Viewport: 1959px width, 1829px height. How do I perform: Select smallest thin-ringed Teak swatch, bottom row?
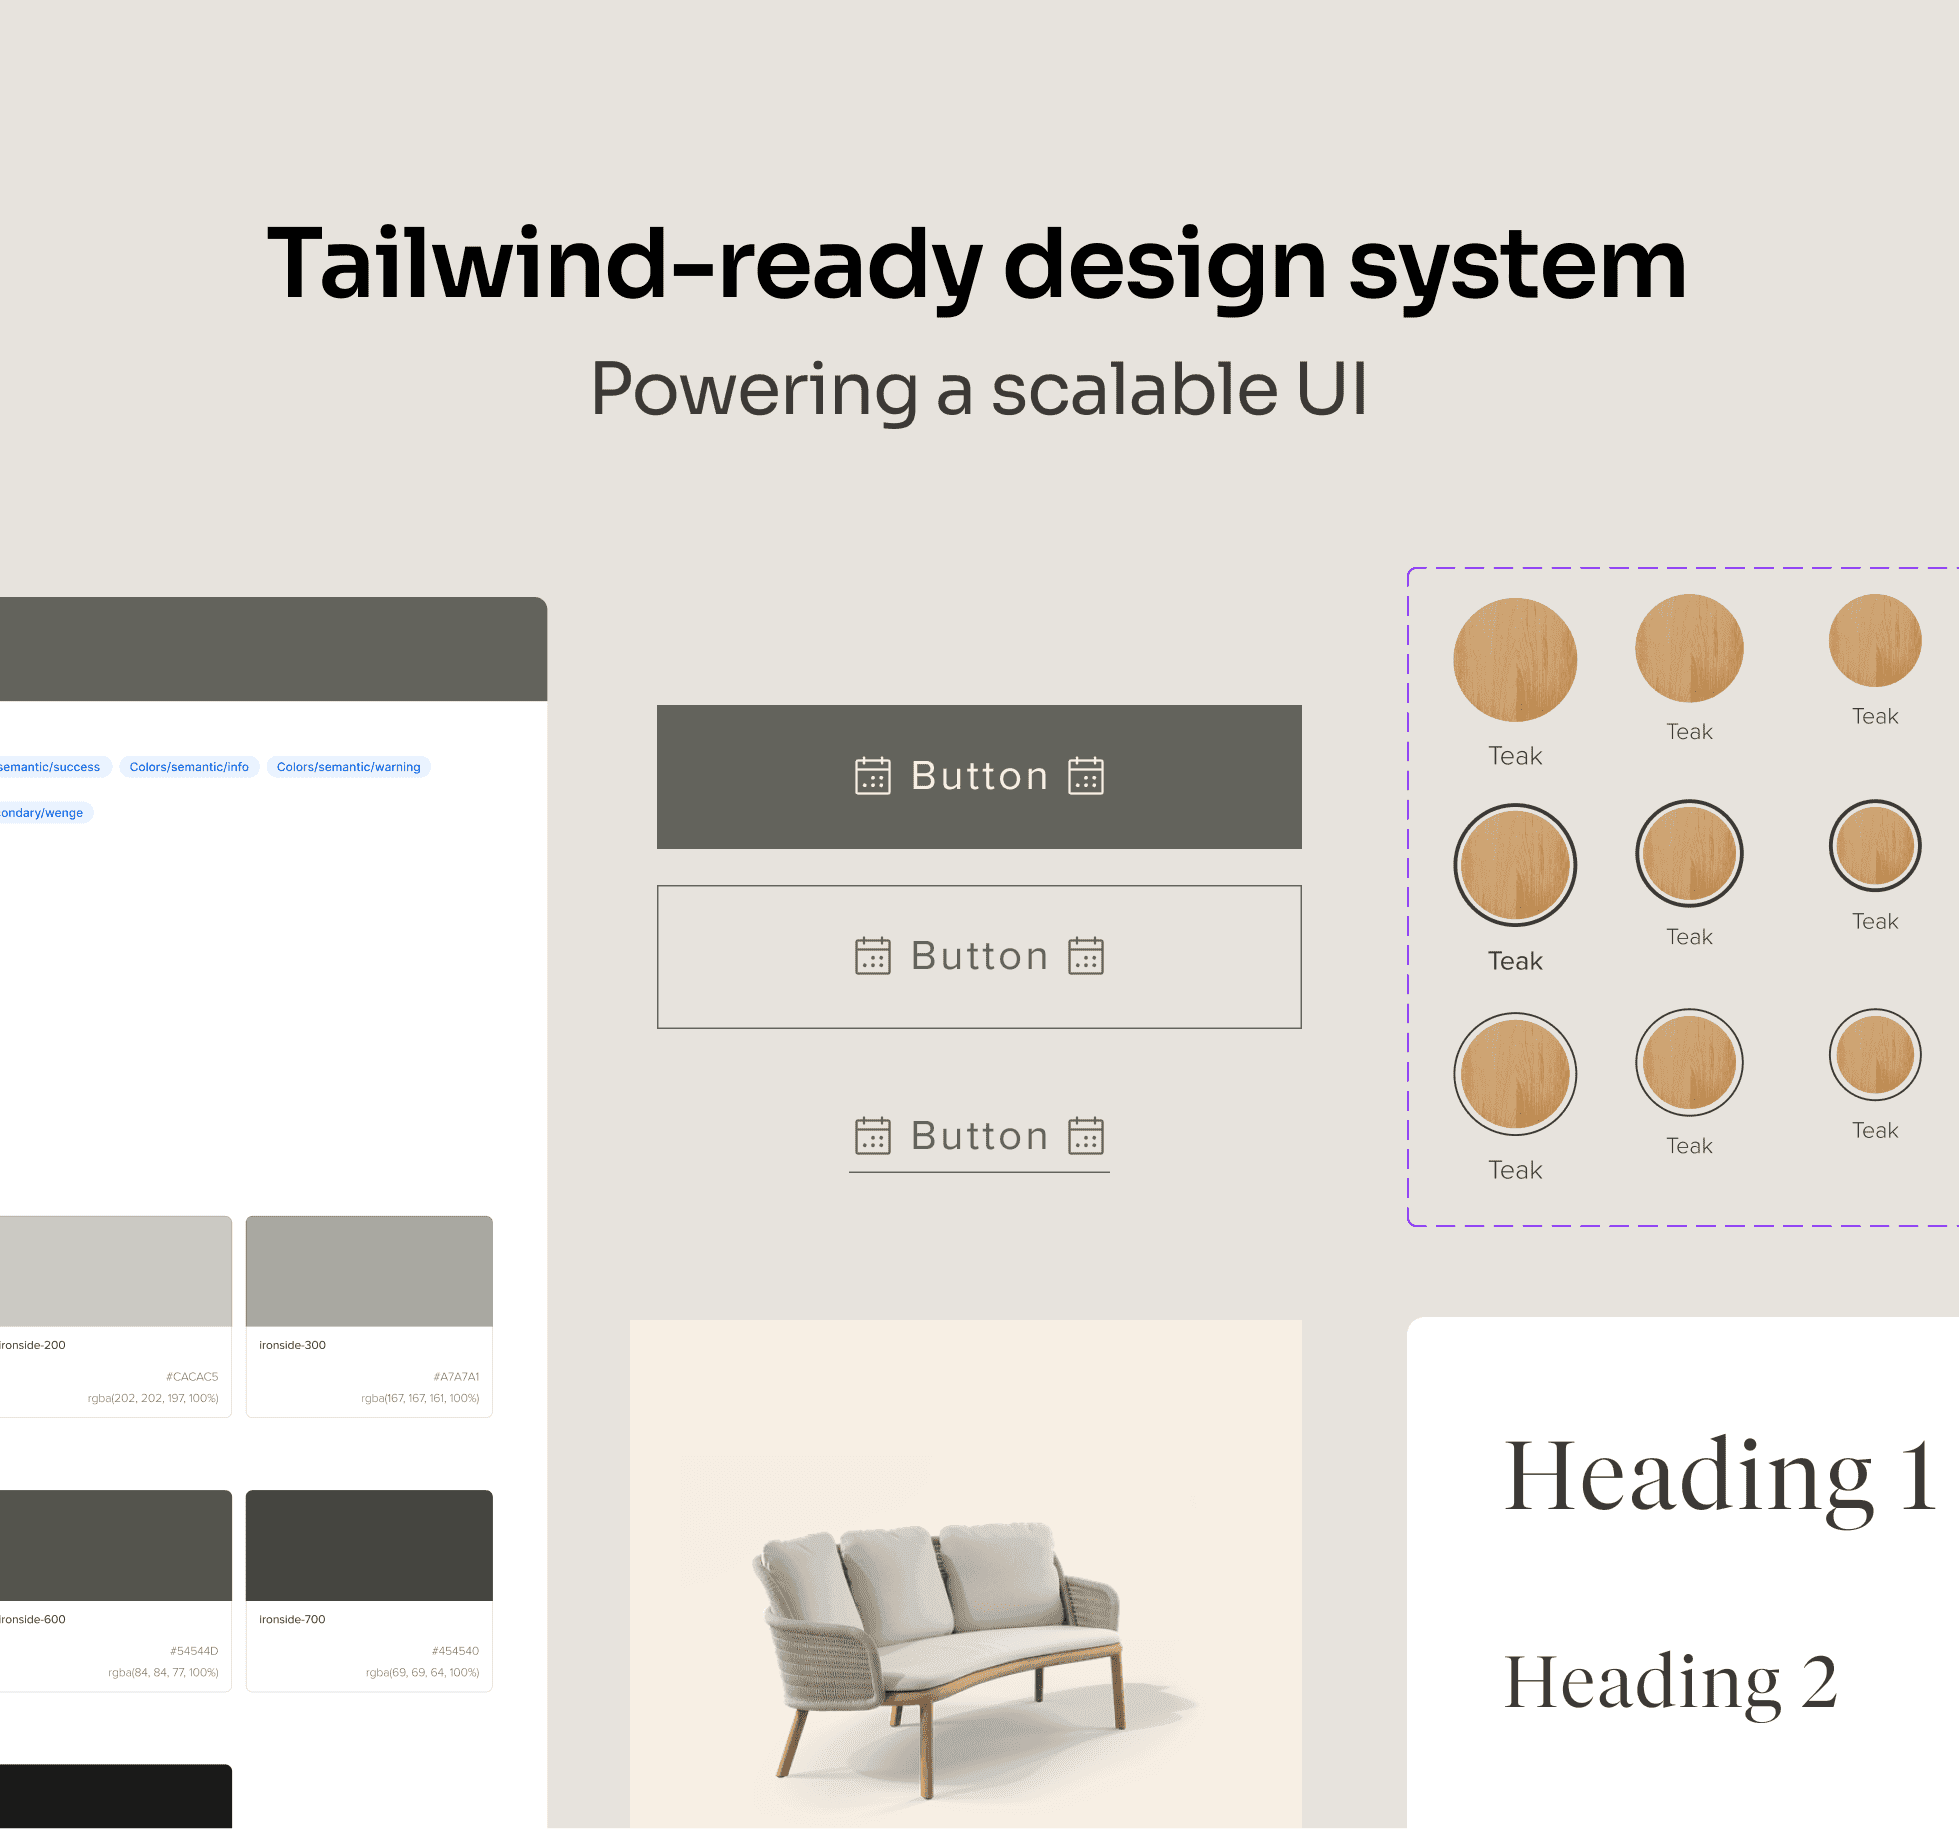[x=1874, y=1055]
